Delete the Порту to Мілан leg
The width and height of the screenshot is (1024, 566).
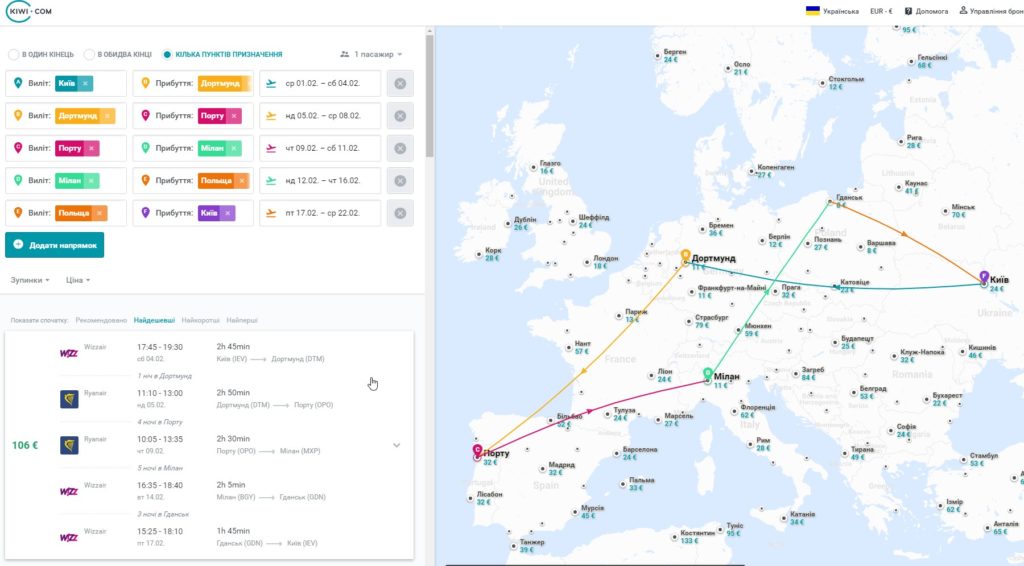pos(400,148)
